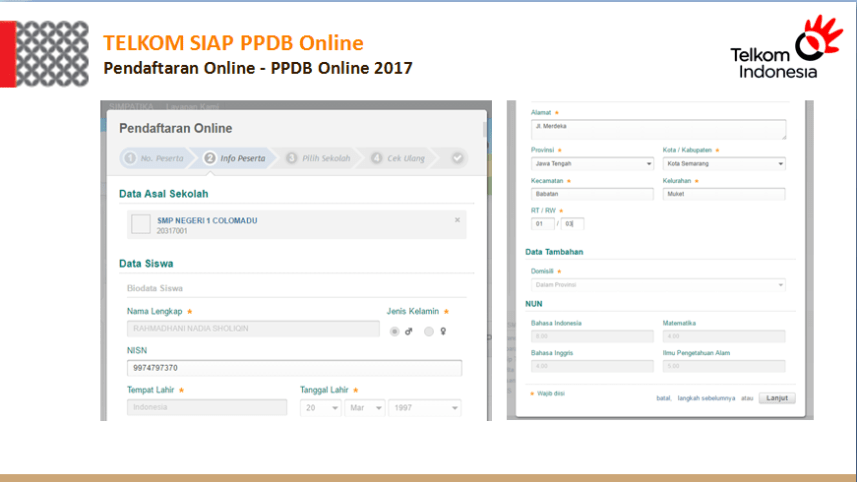
Task: Open the birth year dropdown showing 1997
Action: pyautogui.click(x=425, y=408)
